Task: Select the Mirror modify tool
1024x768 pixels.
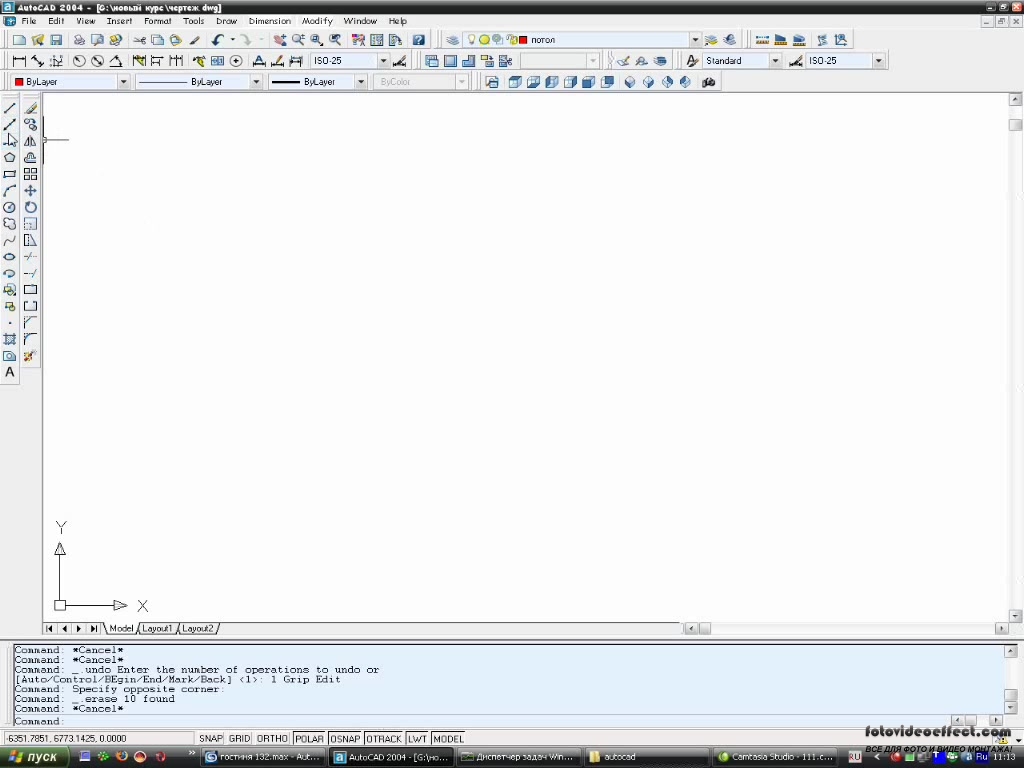Action: click(30, 141)
